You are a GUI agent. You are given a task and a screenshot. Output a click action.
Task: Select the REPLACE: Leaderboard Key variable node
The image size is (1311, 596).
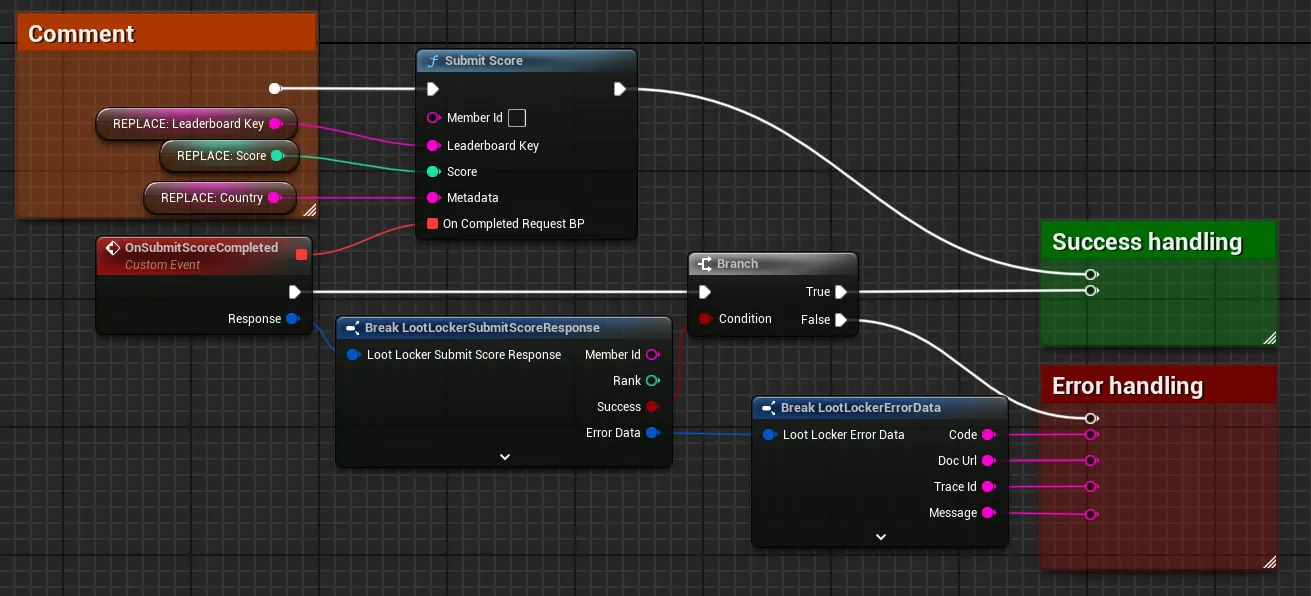[196, 124]
